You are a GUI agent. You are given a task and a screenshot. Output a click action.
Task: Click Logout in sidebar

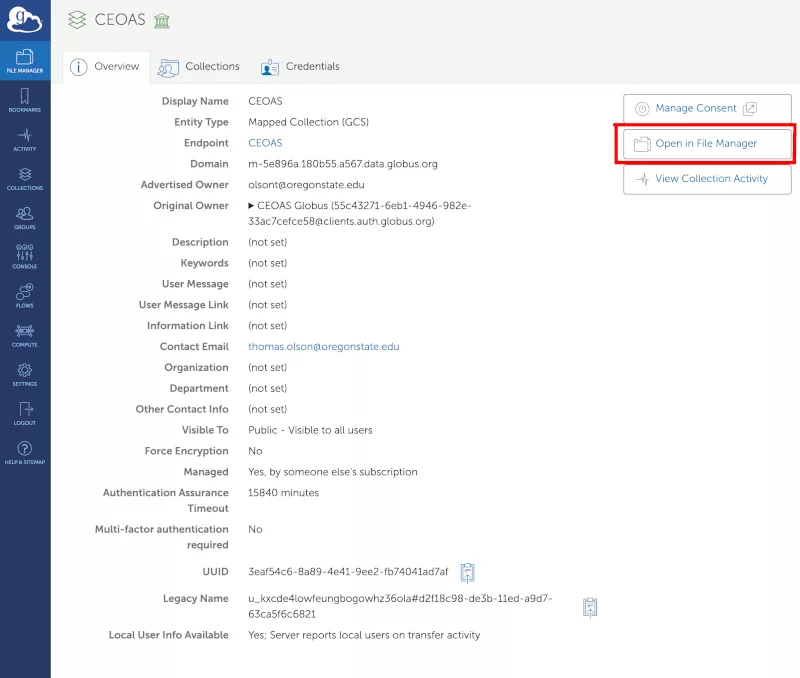pyautogui.click(x=24, y=413)
